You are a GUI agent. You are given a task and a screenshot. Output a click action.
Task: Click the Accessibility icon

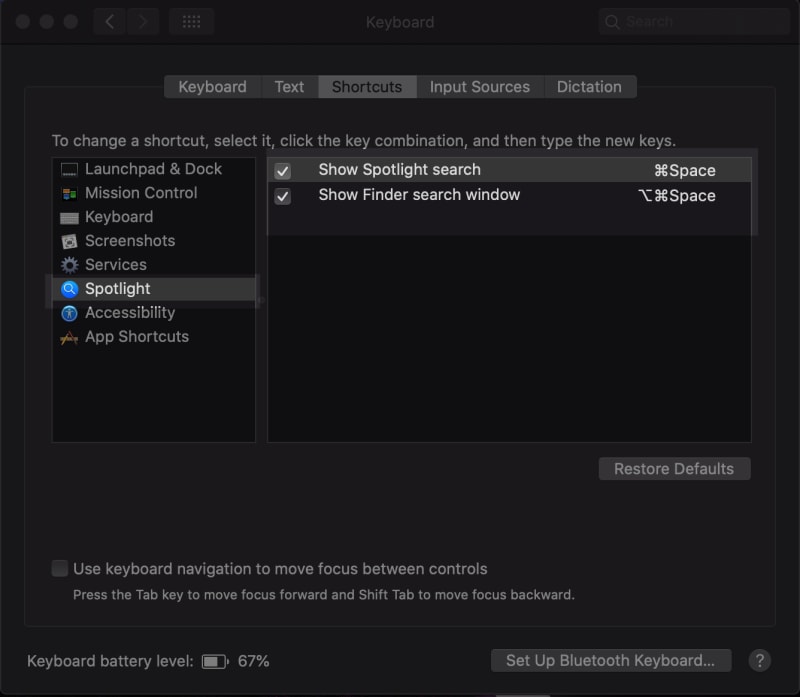coord(69,313)
